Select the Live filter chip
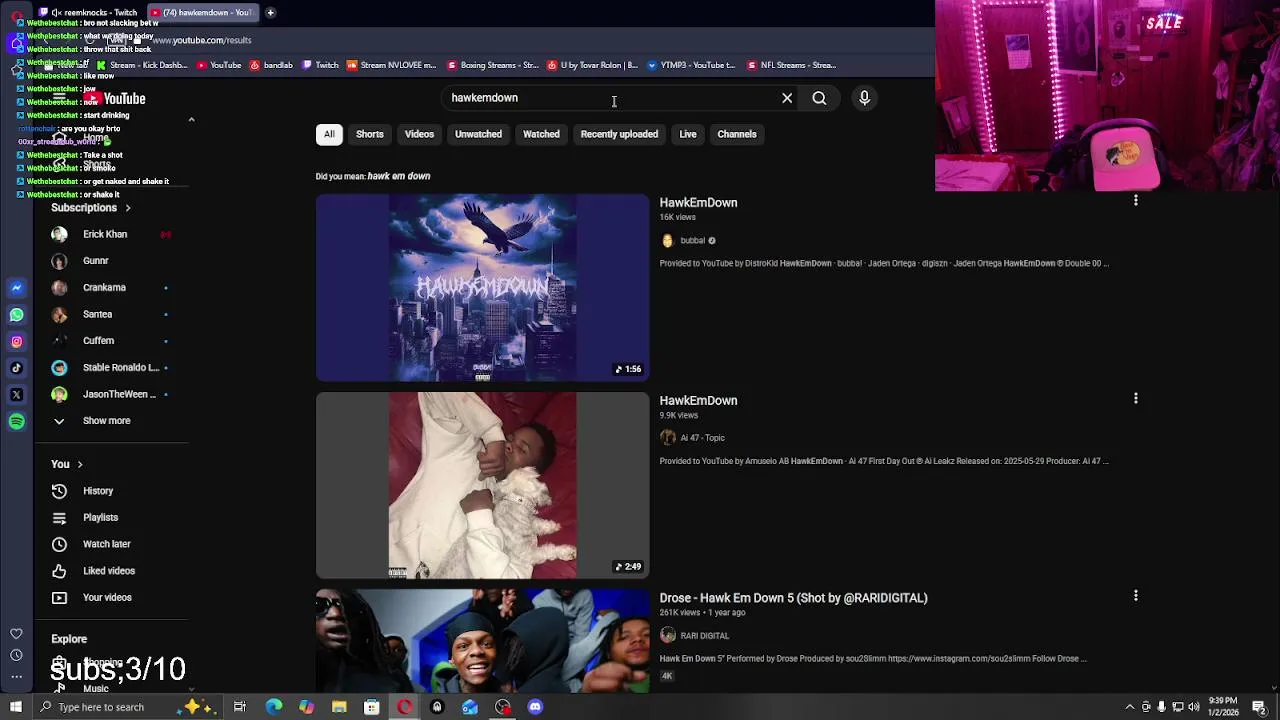This screenshot has width=1280, height=720. coord(688,134)
